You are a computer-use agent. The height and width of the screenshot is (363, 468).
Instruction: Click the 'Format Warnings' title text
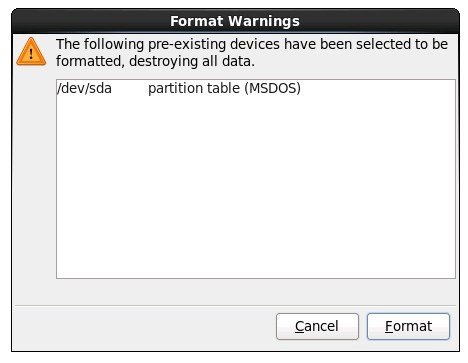click(235, 21)
